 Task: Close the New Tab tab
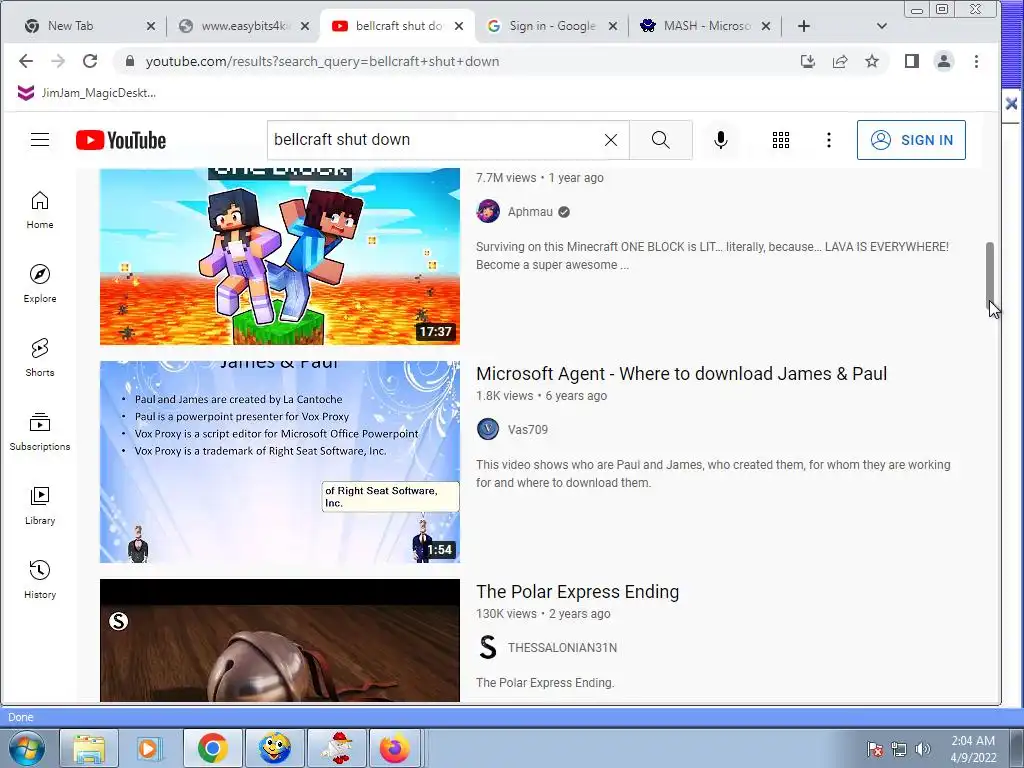[x=151, y=26]
